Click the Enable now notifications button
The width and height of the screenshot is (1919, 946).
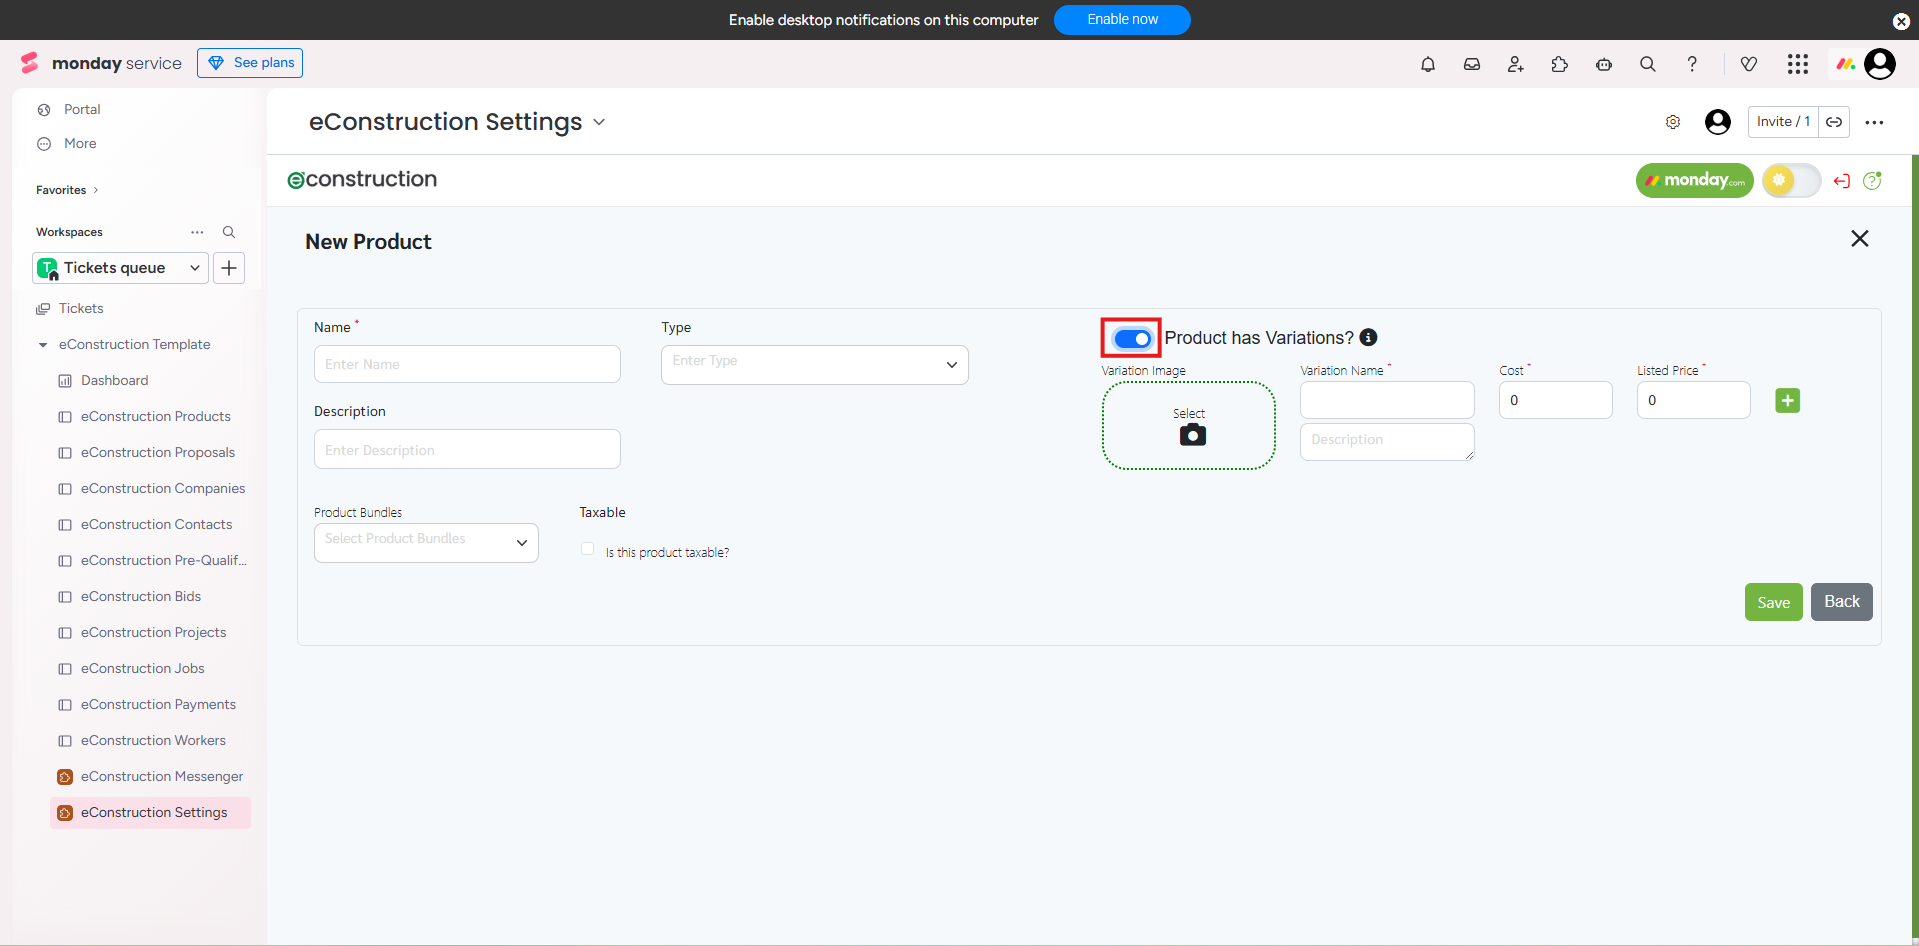(1121, 20)
